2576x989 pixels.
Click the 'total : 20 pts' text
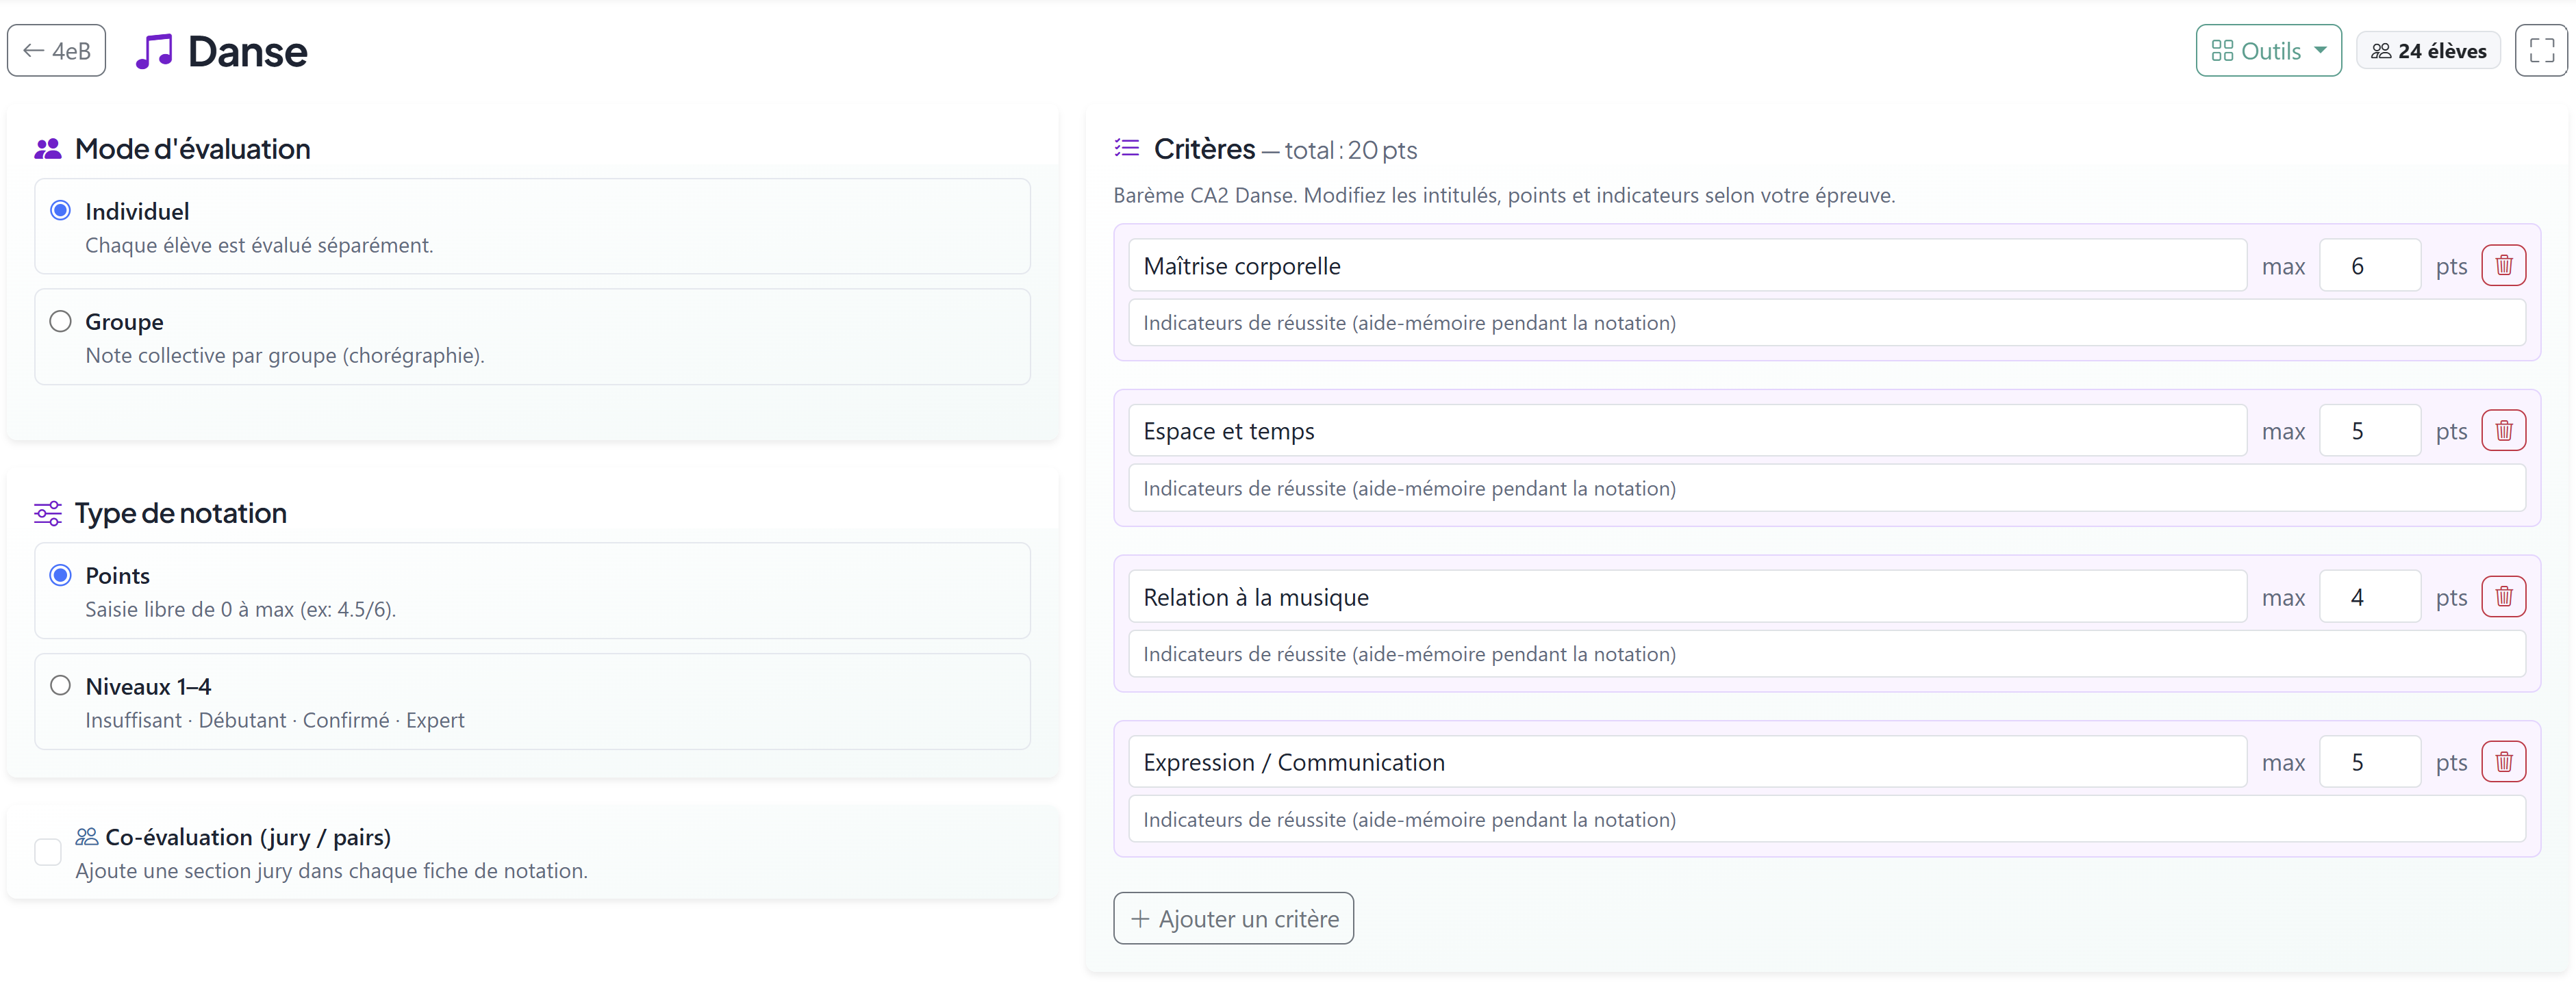pyautogui.click(x=1350, y=150)
